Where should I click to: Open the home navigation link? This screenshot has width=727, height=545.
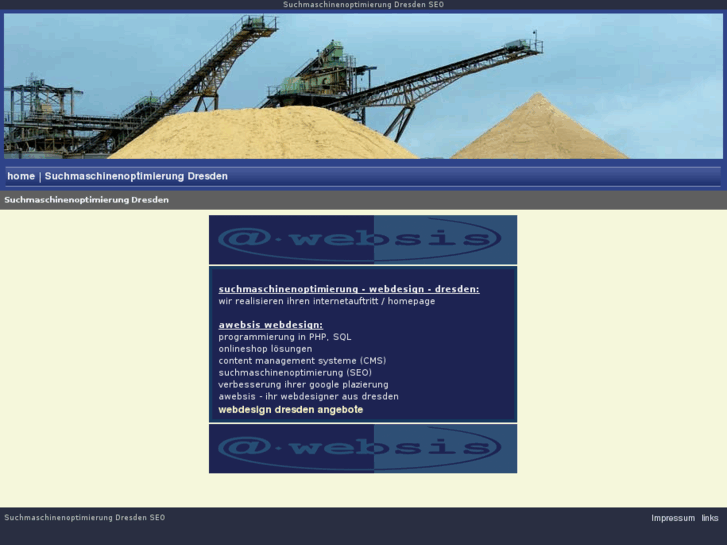click(21, 176)
